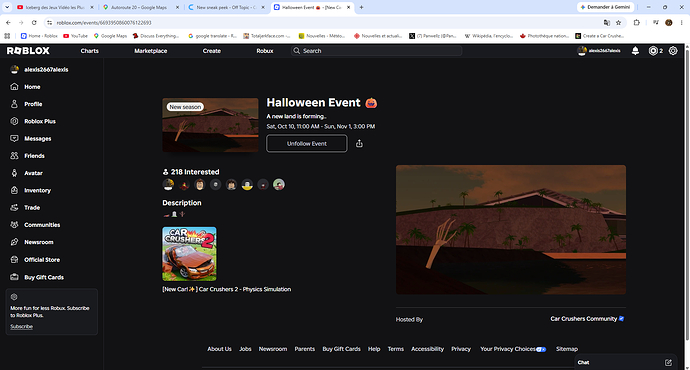
Task: Open the Newsroom sidebar icon
Action: 15,242
